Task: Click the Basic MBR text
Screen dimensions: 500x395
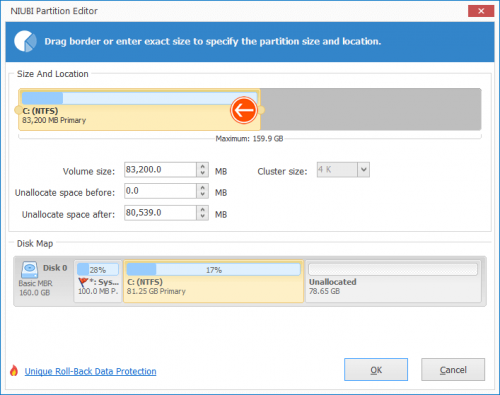Action: pos(35,283)
